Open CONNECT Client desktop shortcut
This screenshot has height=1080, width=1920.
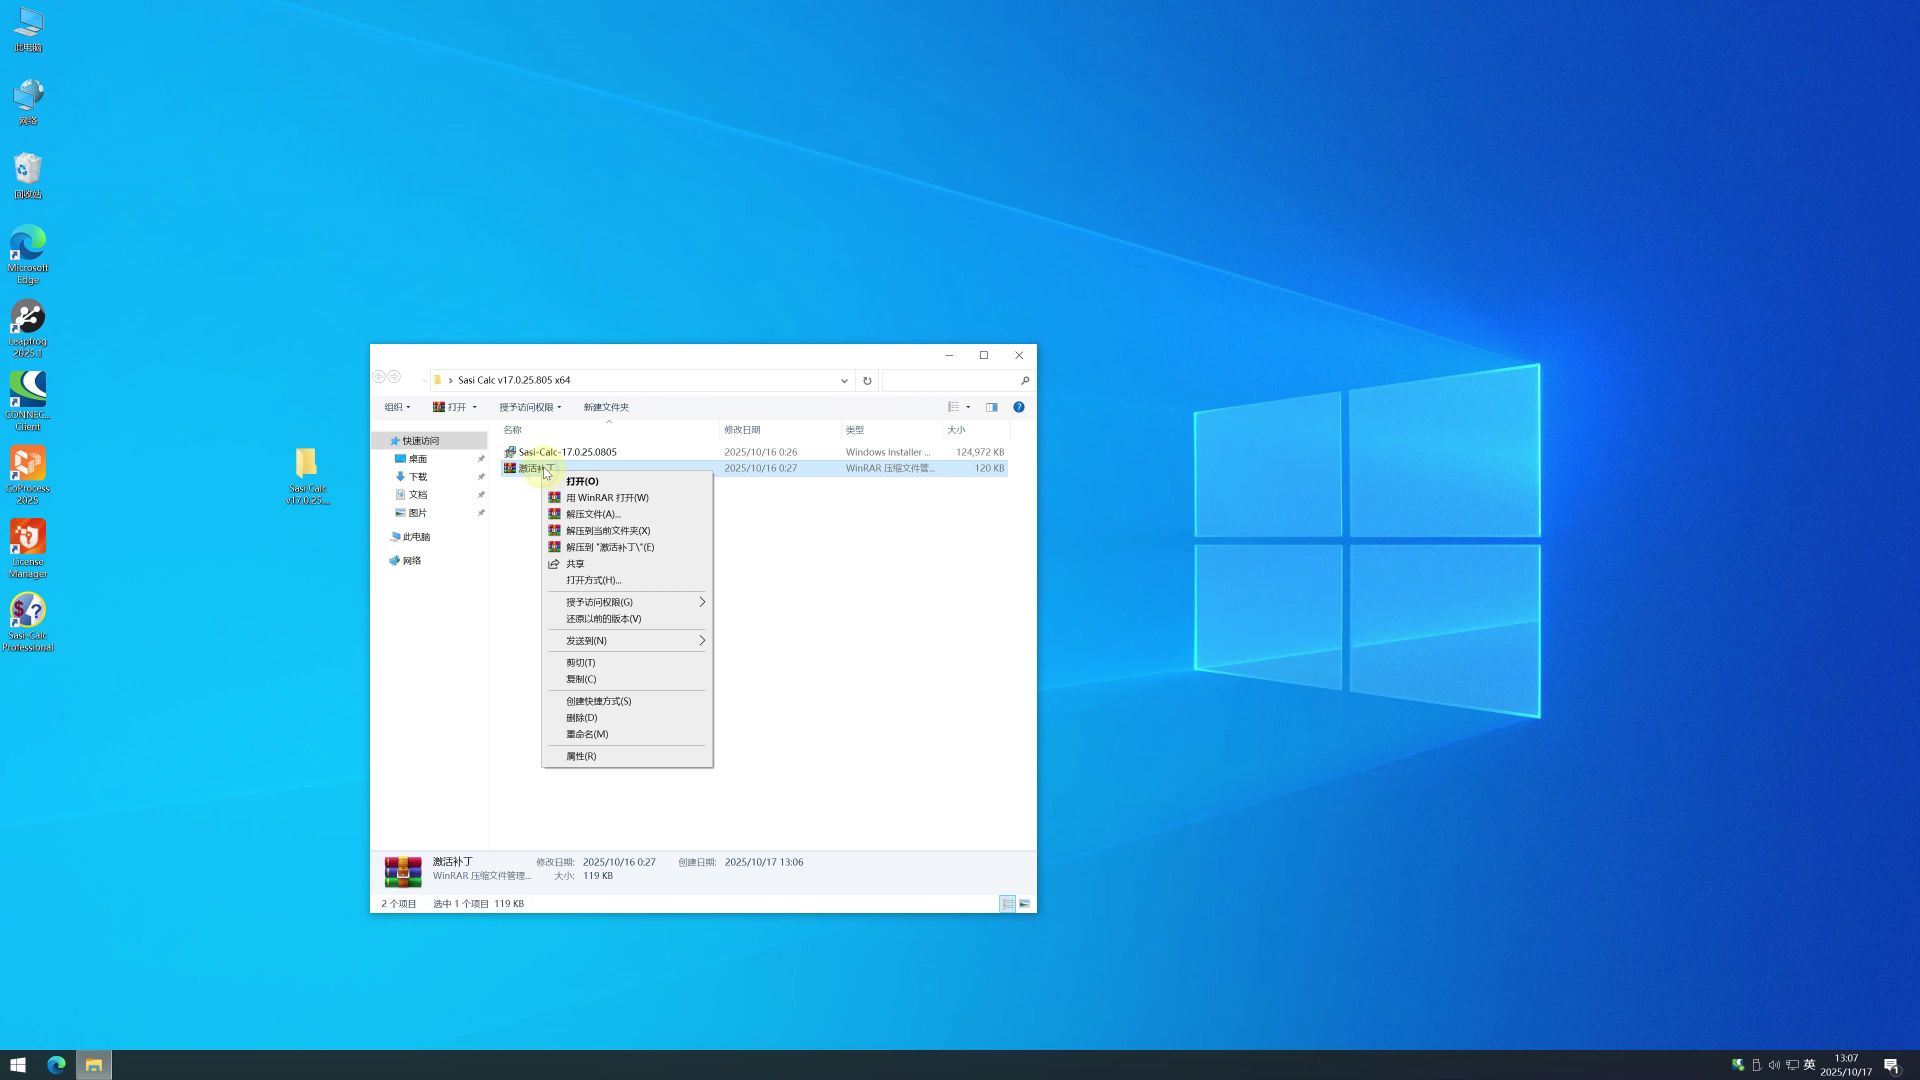pyautogui.click(x=28, y=400)
